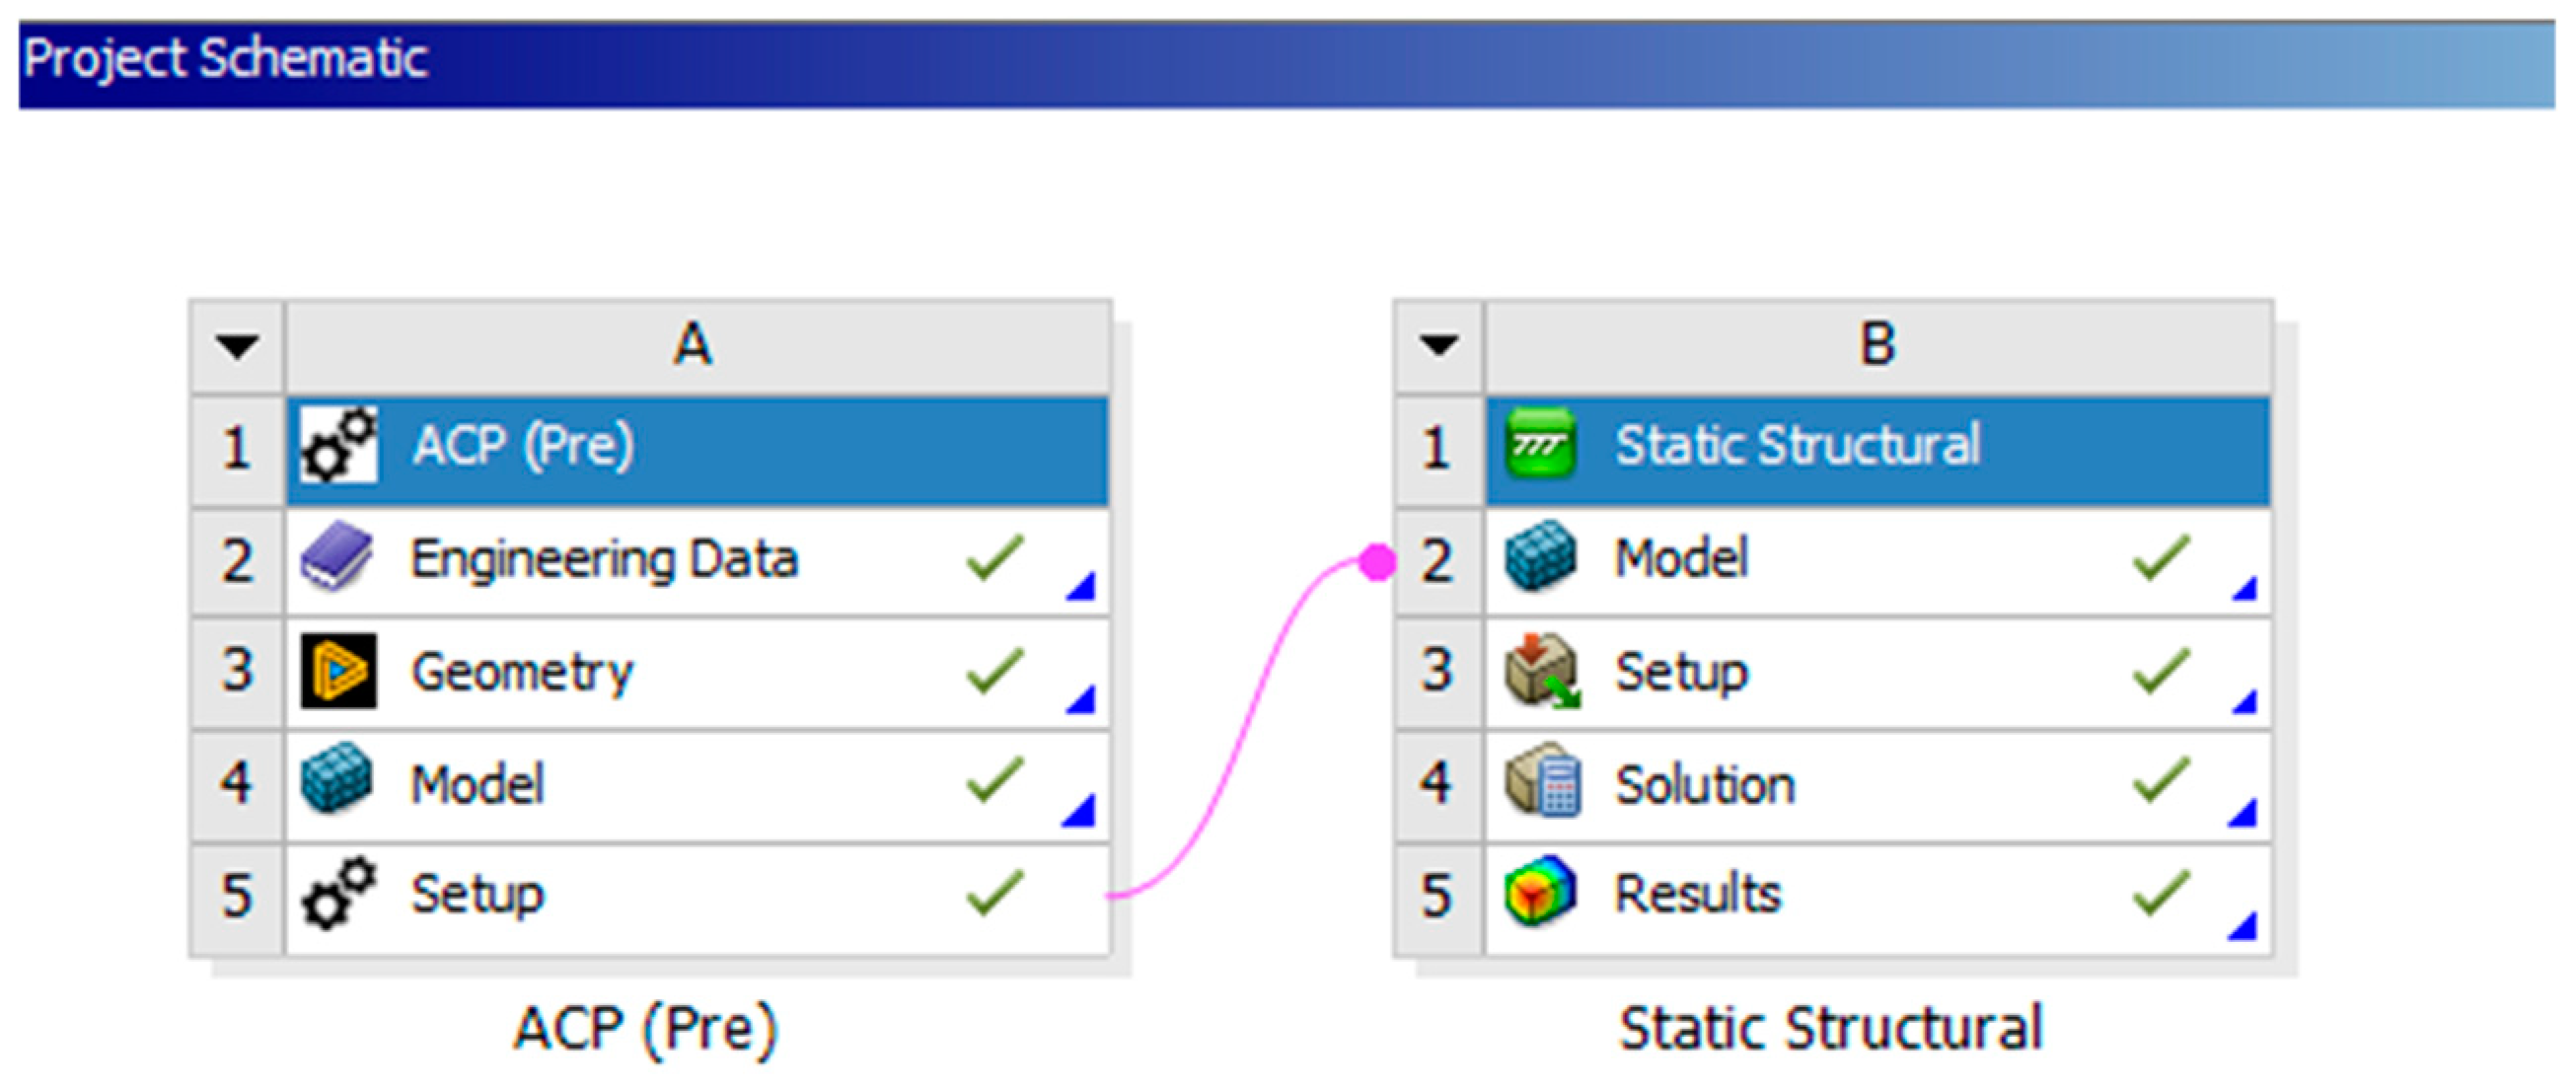Screen dimensions: 2576x1087
Task: Select the column A header
Action: (x=694, y=346)
